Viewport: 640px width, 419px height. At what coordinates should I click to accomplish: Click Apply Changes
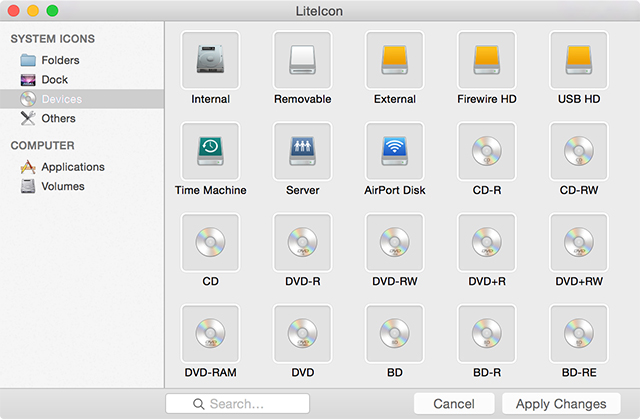(561, 403)
